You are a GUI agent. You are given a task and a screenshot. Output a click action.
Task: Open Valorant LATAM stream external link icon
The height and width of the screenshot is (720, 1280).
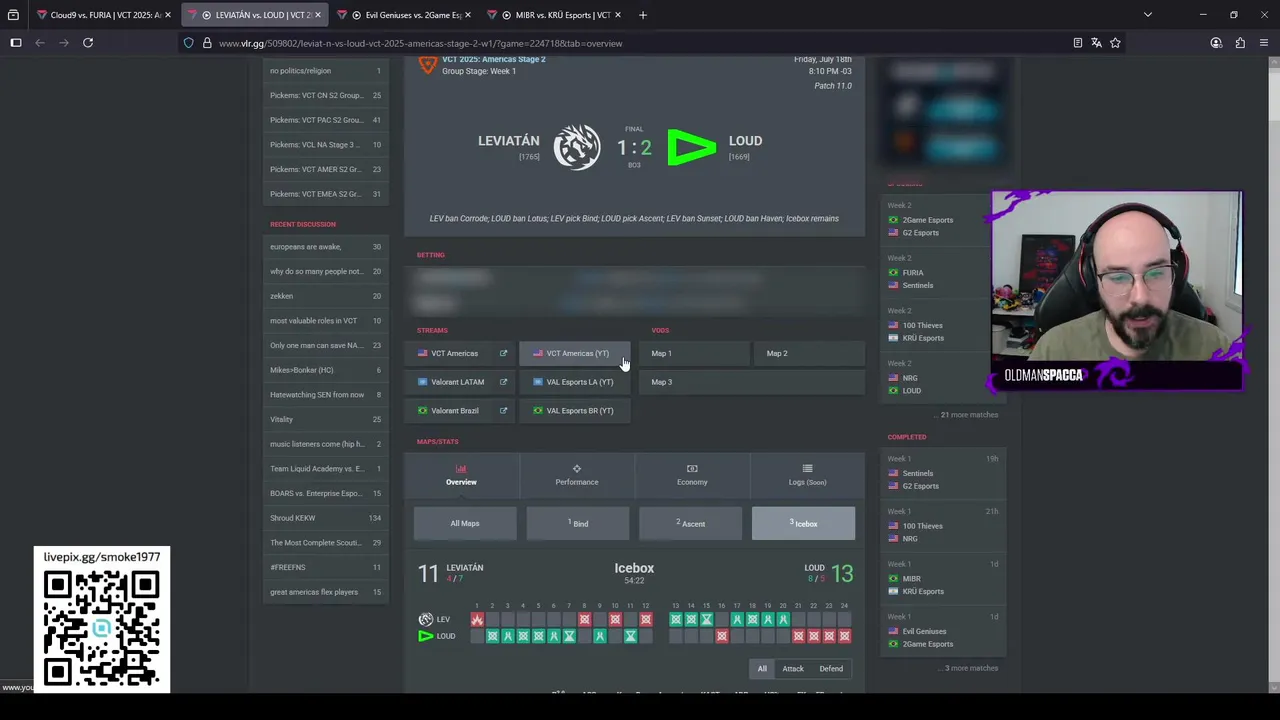pyautogui.click(x=503, y=382)
